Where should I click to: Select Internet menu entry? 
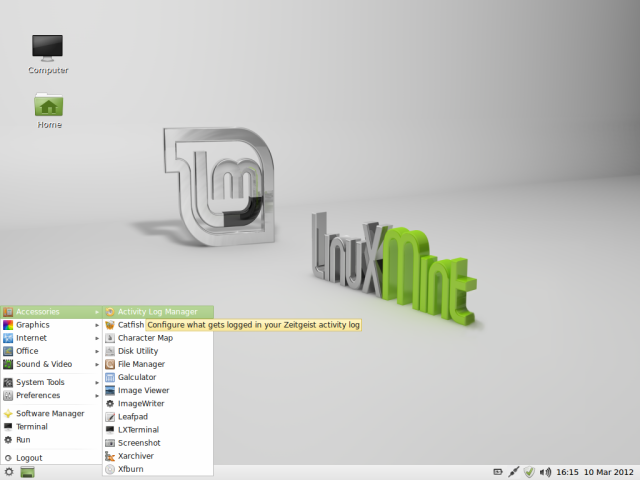[x=51, y=338]
